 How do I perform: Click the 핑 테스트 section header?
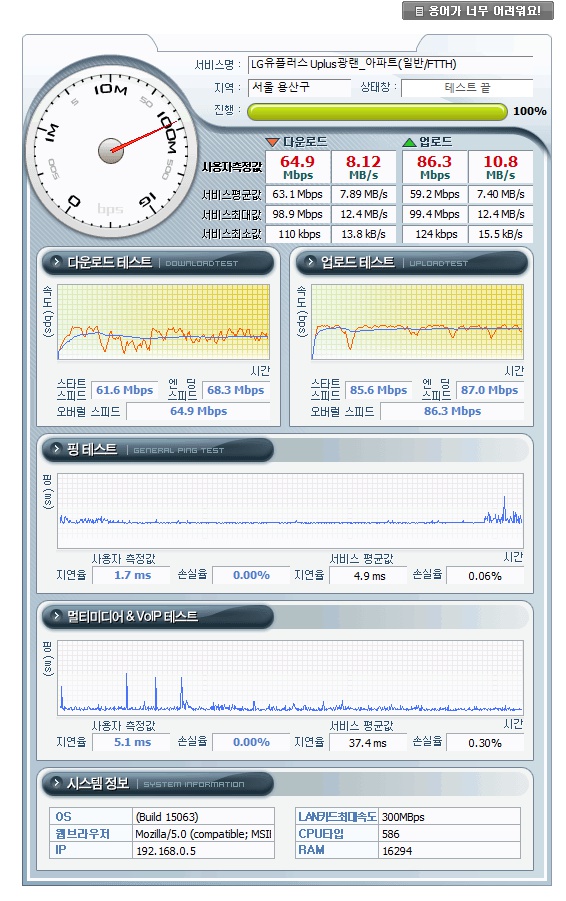[158, 449]
